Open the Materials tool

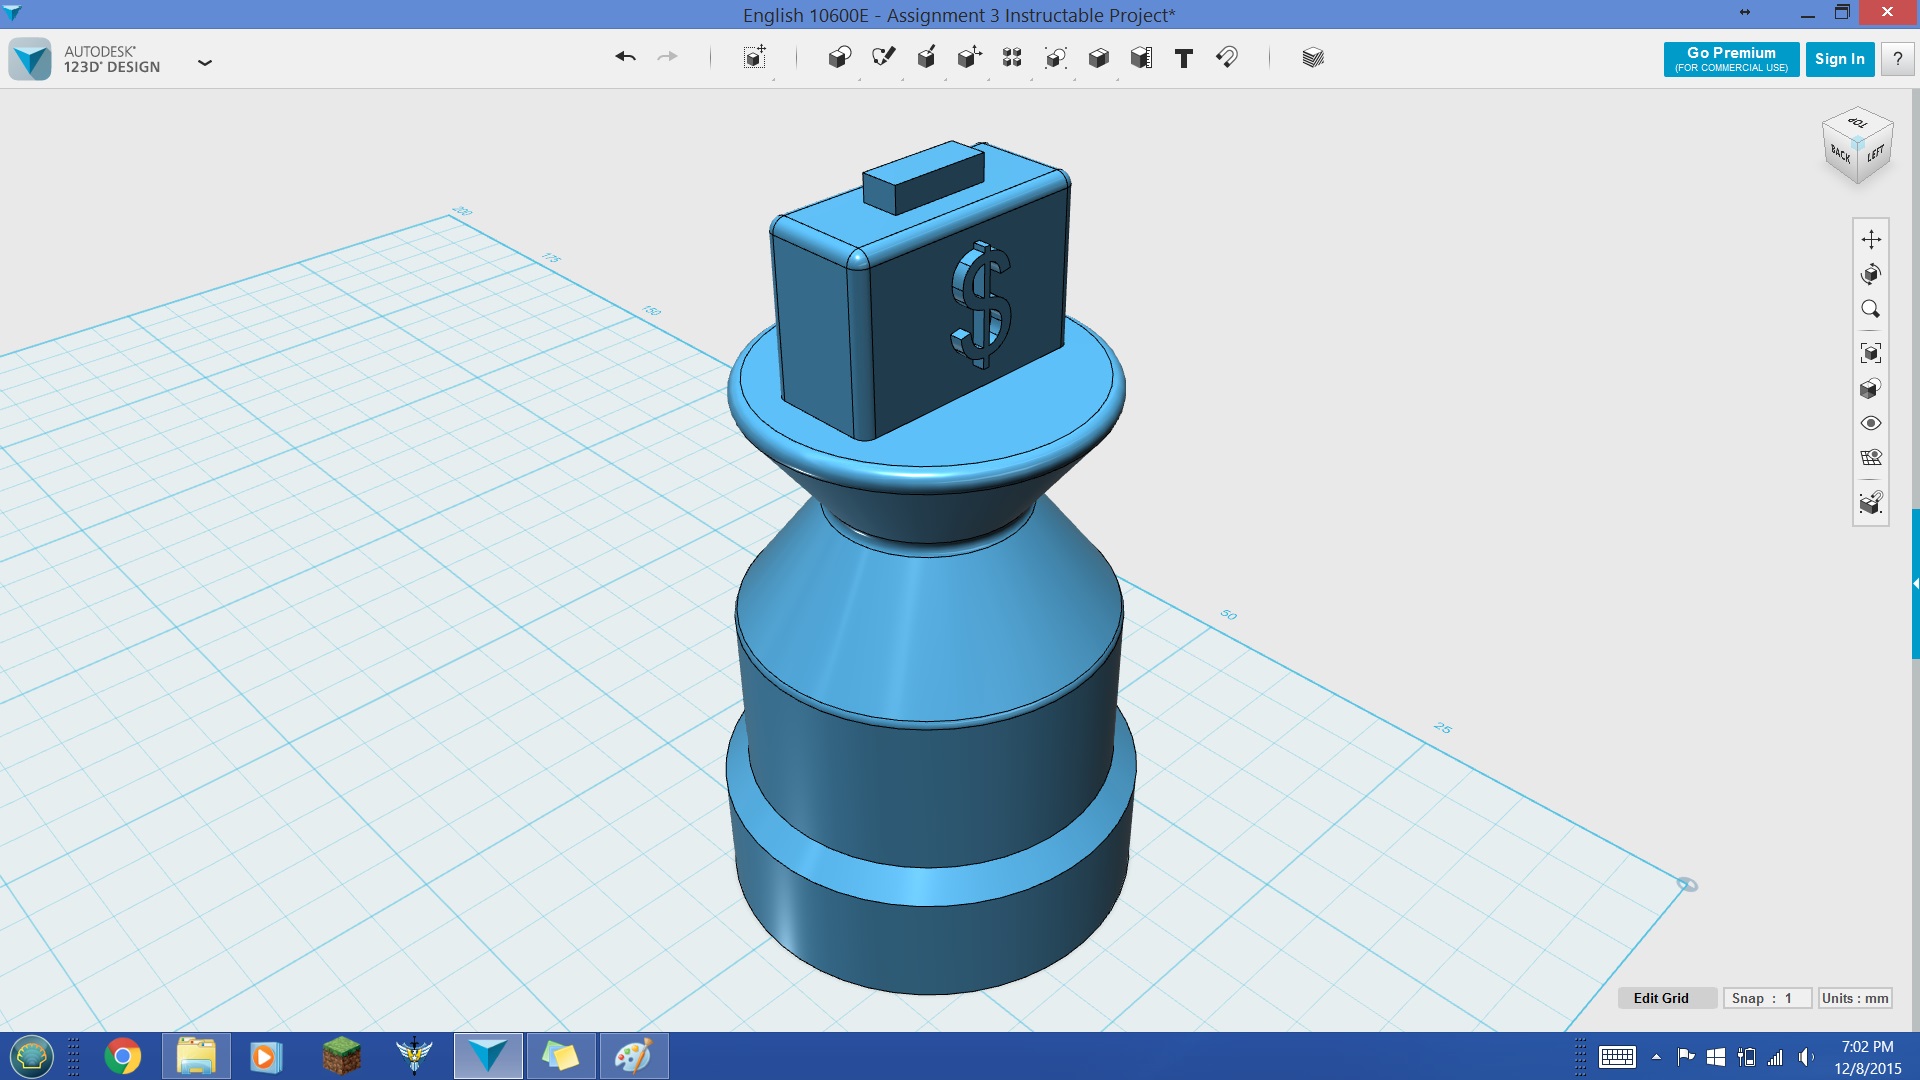point(1313,57)
